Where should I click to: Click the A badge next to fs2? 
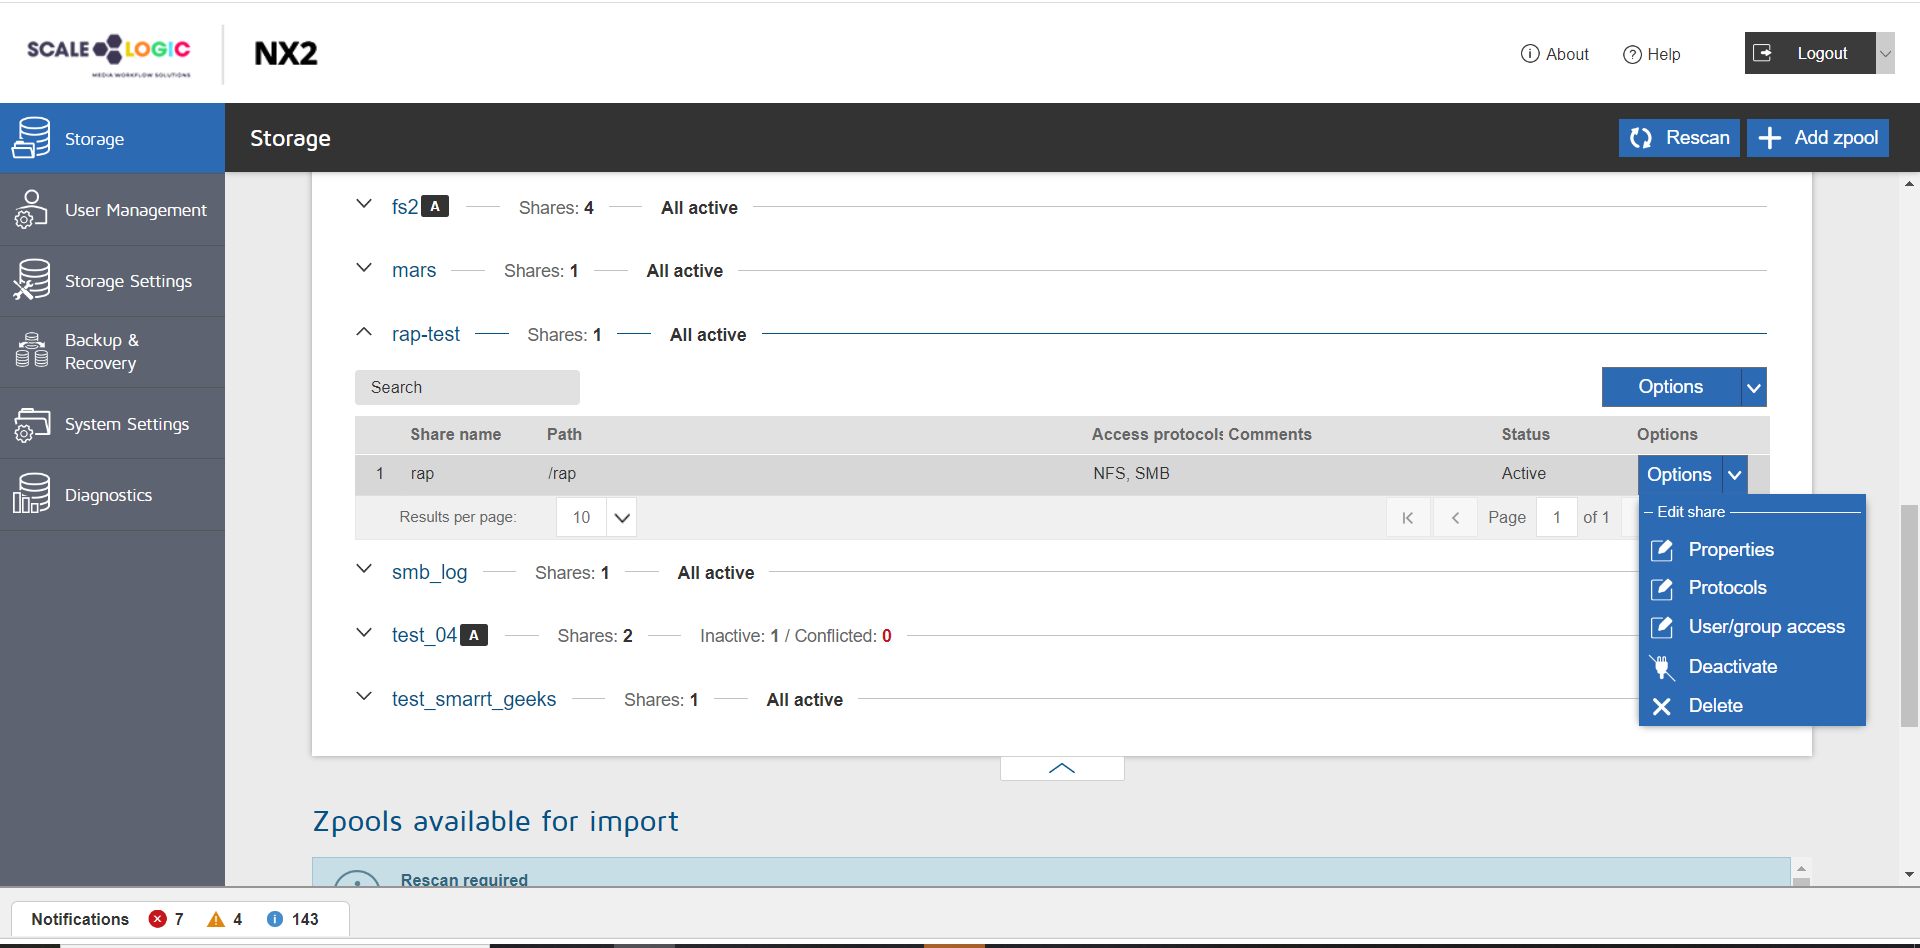tap(435, 206)
